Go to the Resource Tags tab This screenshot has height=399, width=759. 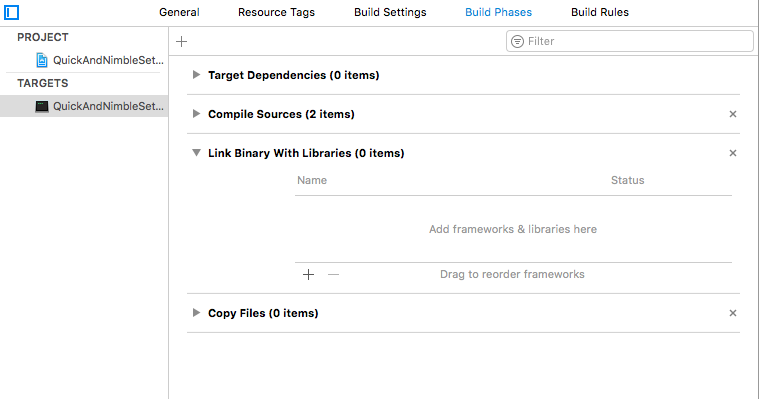(x=276, y=12)
